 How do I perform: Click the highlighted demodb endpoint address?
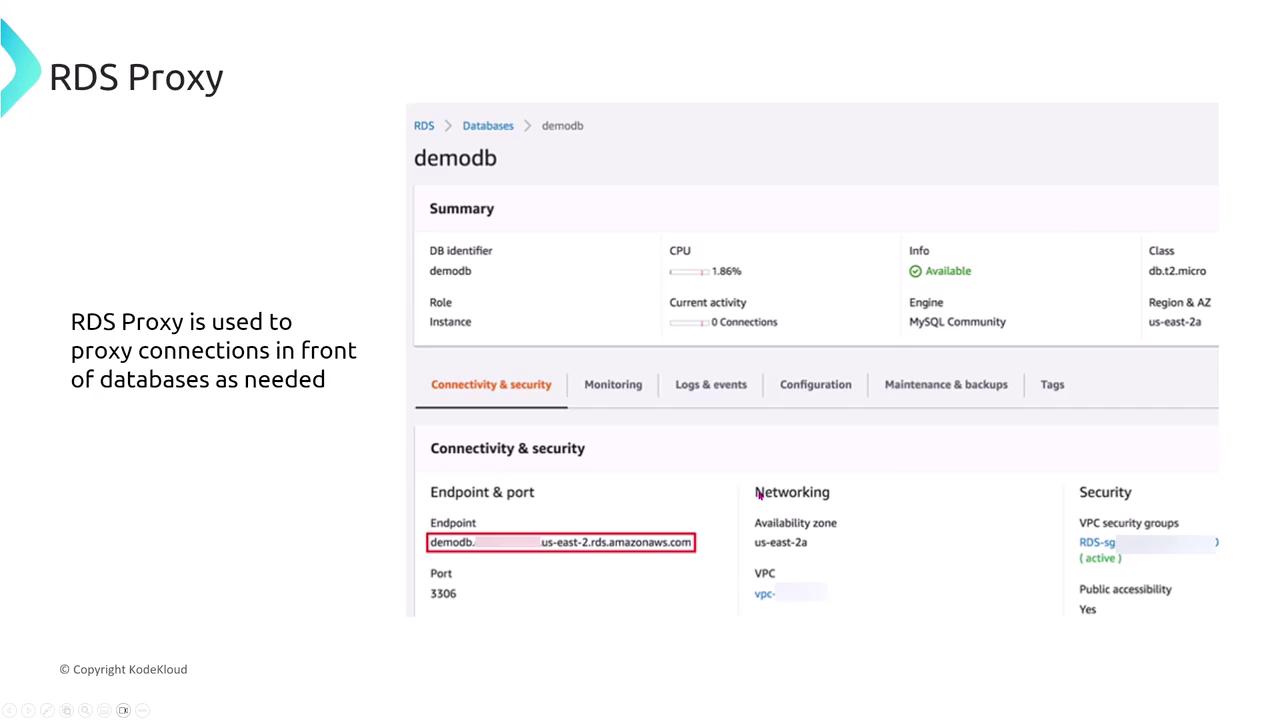[560, 543]
